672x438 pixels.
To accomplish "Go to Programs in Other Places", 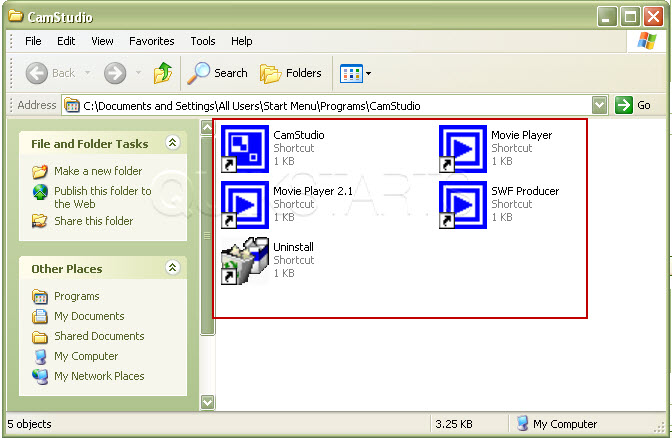I will pos(77,296).
